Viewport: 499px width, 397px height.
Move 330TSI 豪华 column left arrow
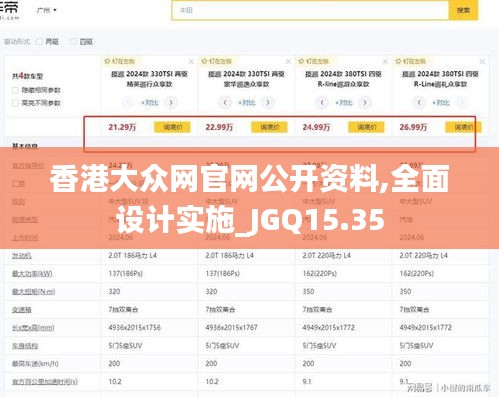coord(225,102)
